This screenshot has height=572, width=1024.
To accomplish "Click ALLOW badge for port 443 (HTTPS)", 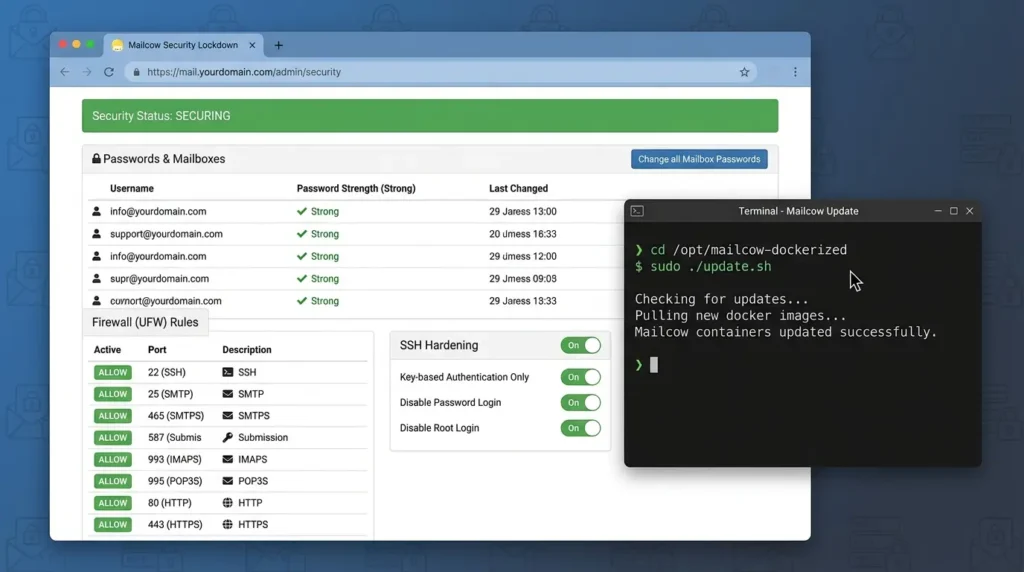I will click(112, 524).
